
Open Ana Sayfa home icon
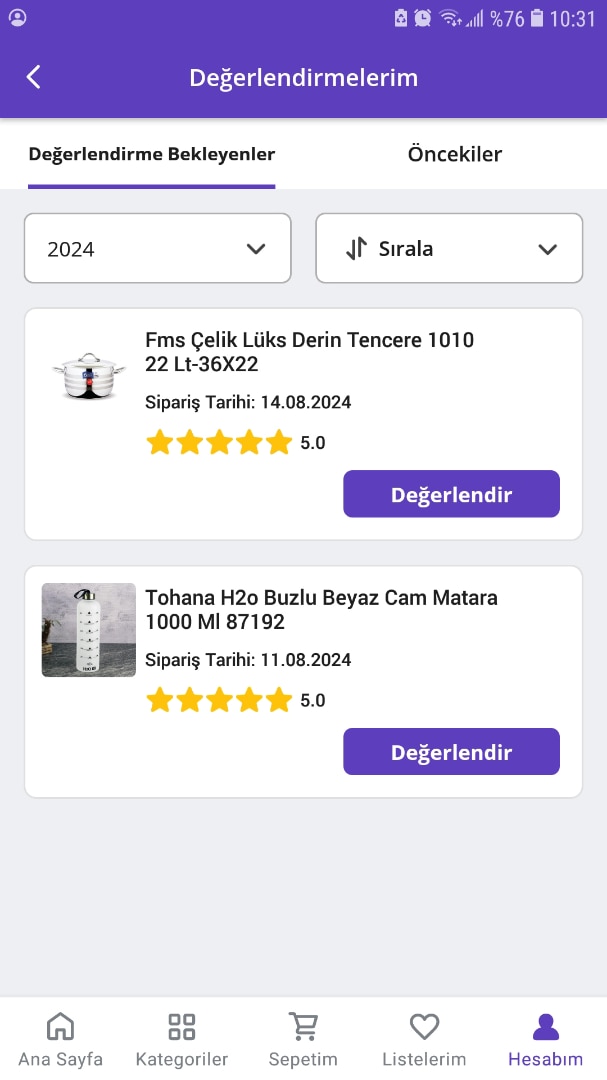(x=60, y=1027)
